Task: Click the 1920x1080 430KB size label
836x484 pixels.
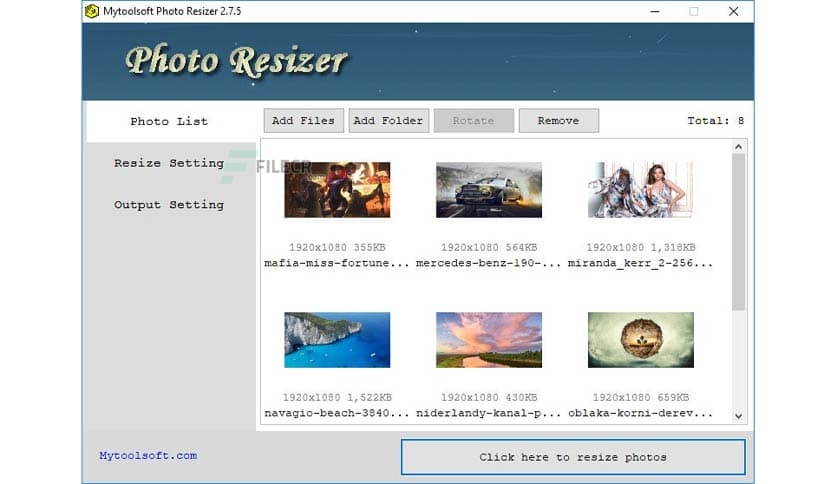Action: [x=489, y=398]
